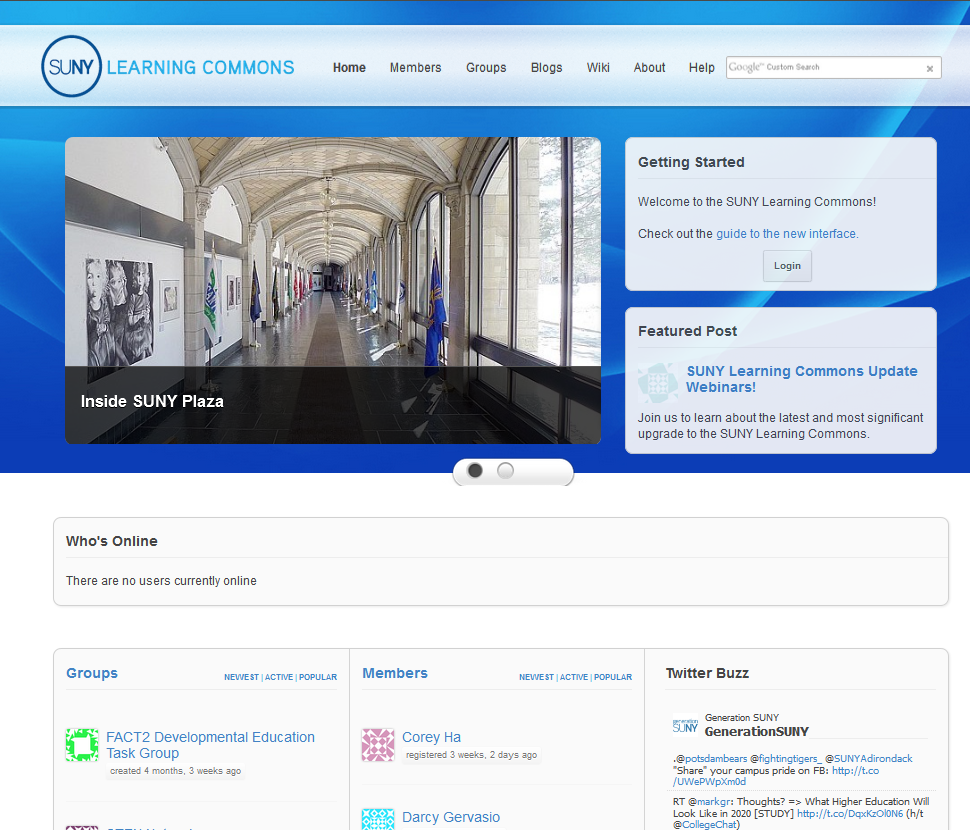Open SUNY Learning Commons Update Webinars post
Image resolution: width=970 pixels, height=830 pixels.
(x=802, y=379)
